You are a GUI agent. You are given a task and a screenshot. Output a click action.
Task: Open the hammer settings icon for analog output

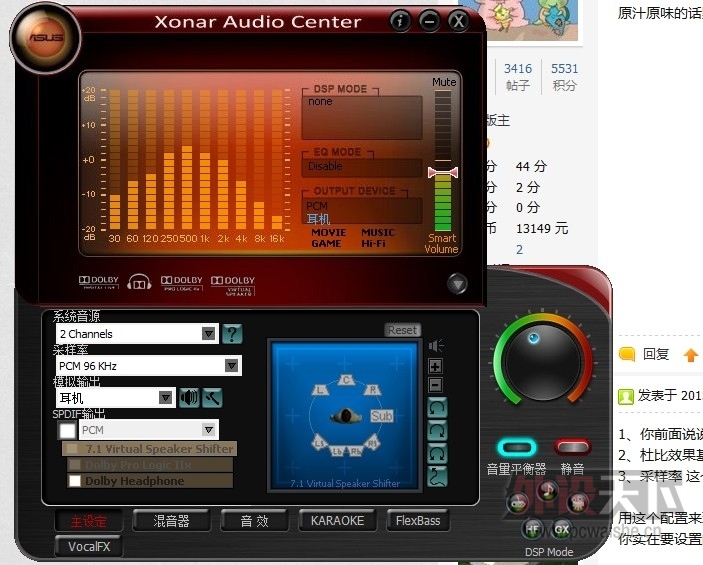211,398
